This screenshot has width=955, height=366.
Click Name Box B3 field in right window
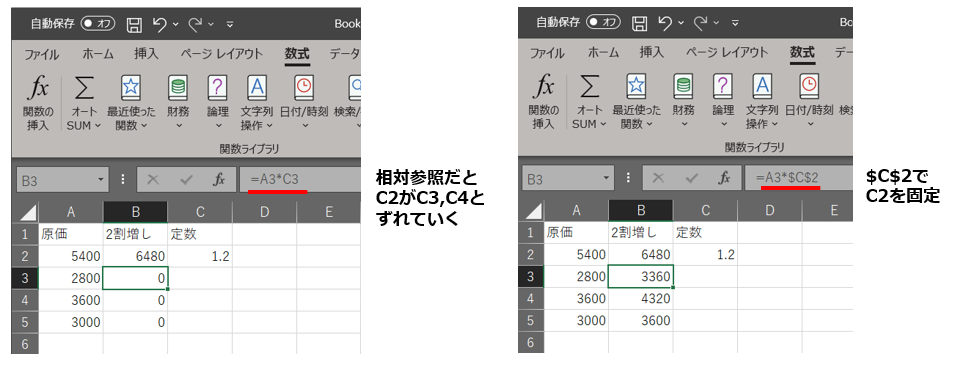569,179
